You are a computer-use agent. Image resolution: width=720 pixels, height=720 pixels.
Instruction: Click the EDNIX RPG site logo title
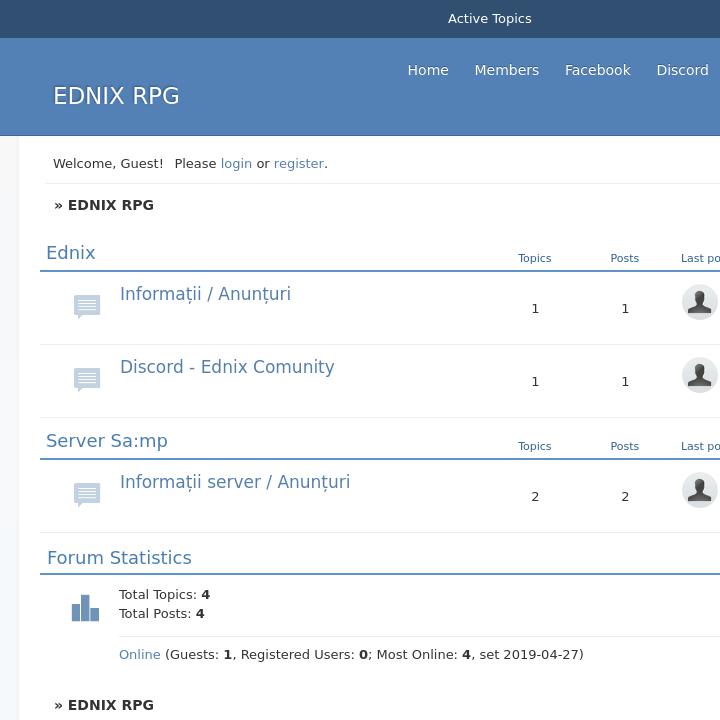(x=116, y=96)
